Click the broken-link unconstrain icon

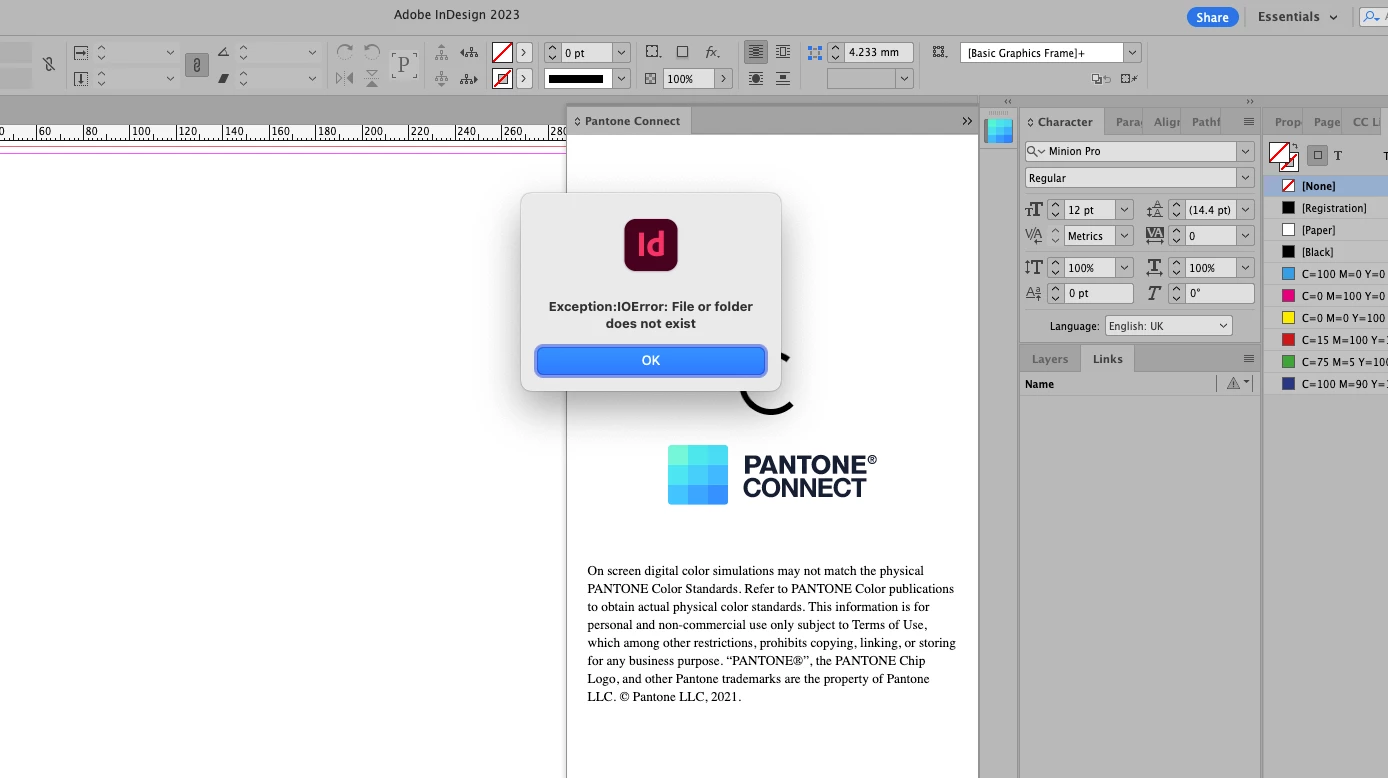point(49,65)
